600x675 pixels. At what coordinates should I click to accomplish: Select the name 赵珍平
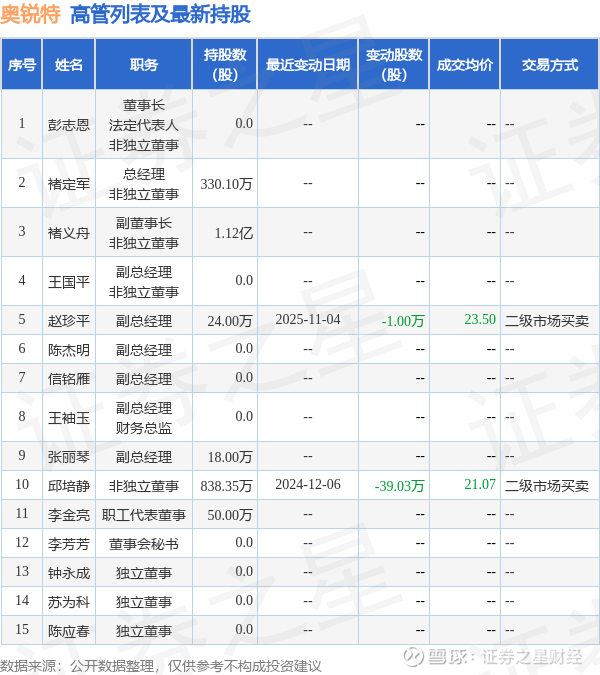pos(68,321)
